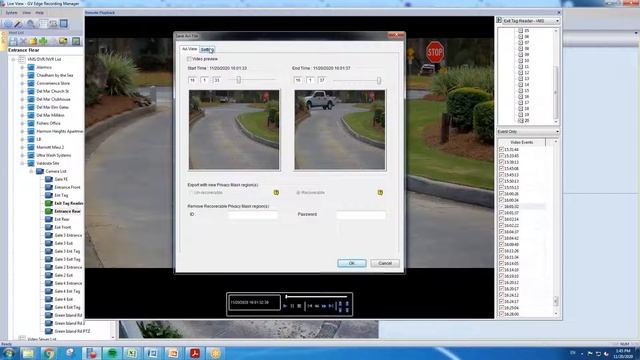Viewport: 640px width, 360px height.
Task: Click the Pause button in the playback bar
Action: coord(292,306)
